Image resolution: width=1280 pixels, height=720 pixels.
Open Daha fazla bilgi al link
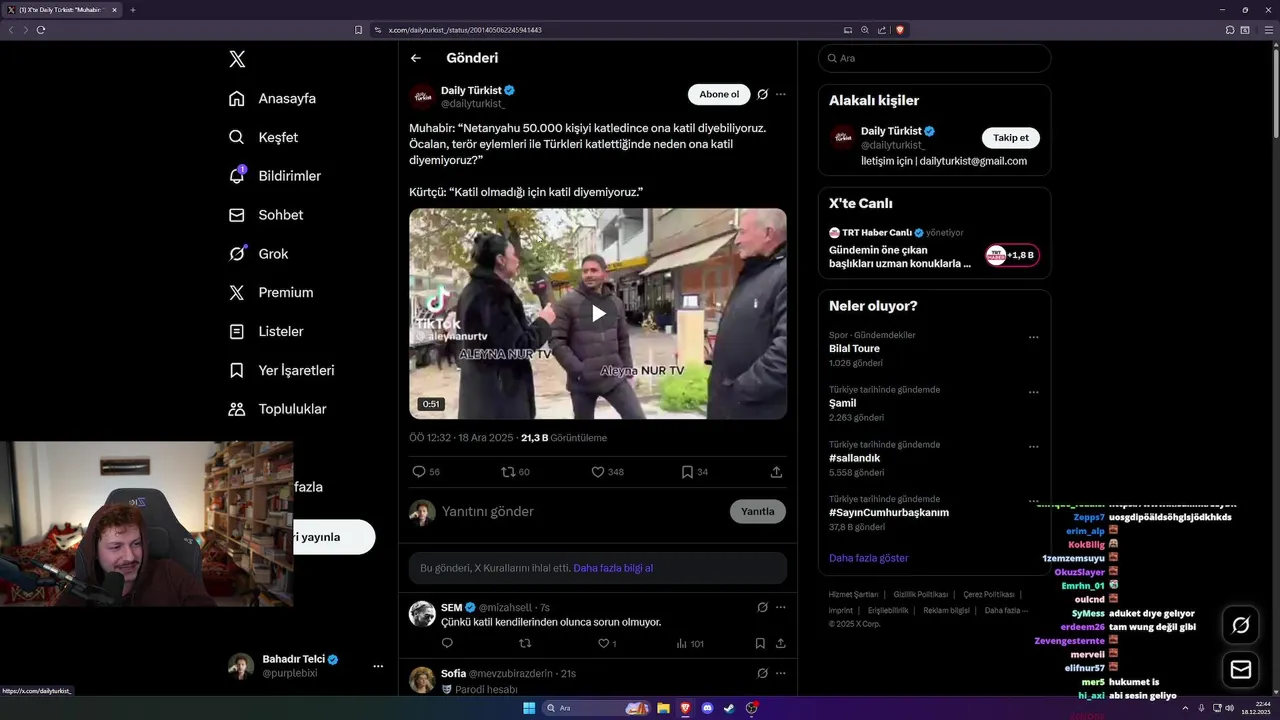tap(613, 568)
